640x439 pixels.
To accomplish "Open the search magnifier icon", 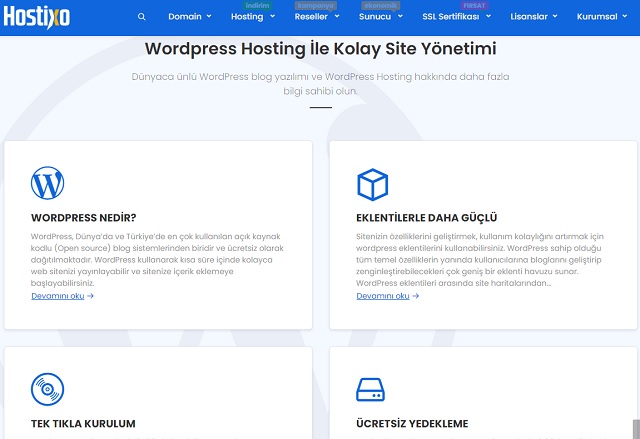I will click(x=142, y=17).
